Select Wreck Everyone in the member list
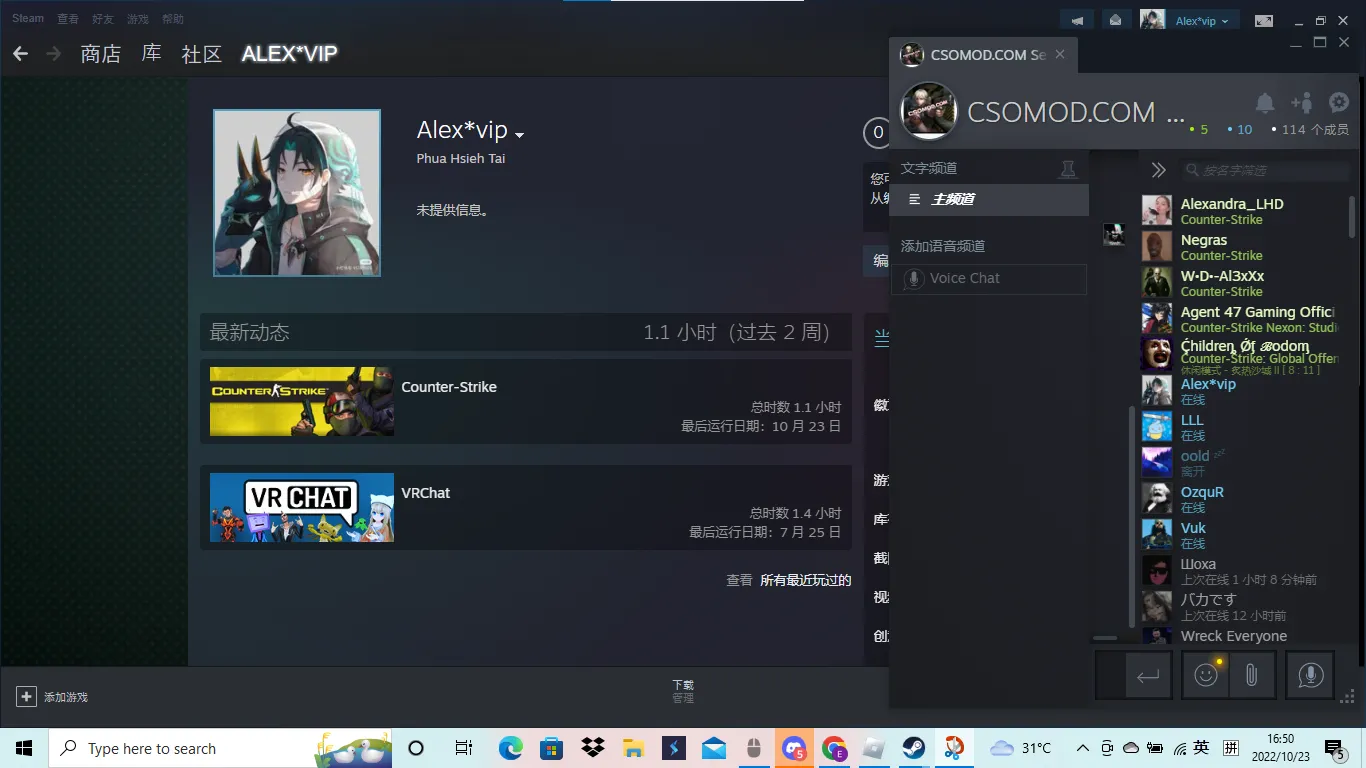The height and width of the screenshot is (768, 1366). pyautogui.click(x=1239, y=636)
